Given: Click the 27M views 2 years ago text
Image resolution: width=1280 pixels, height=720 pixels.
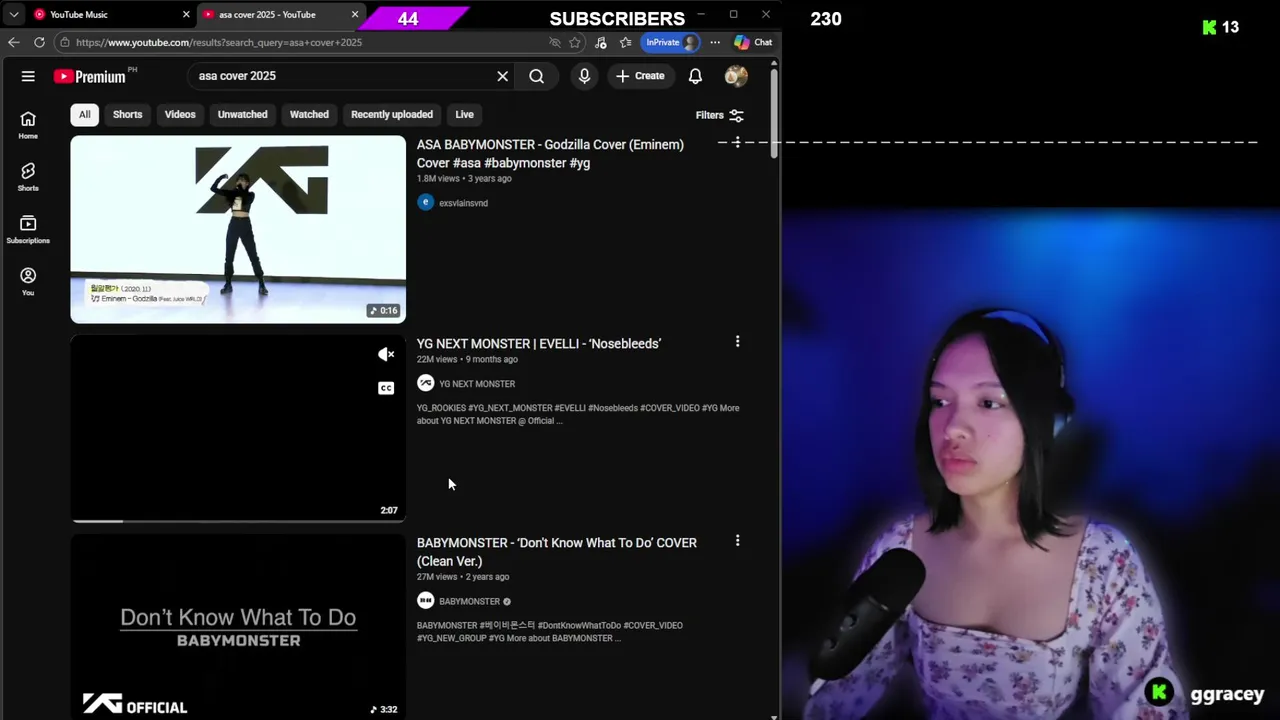Looking at the screenshot, I should (x=463, y=577).
